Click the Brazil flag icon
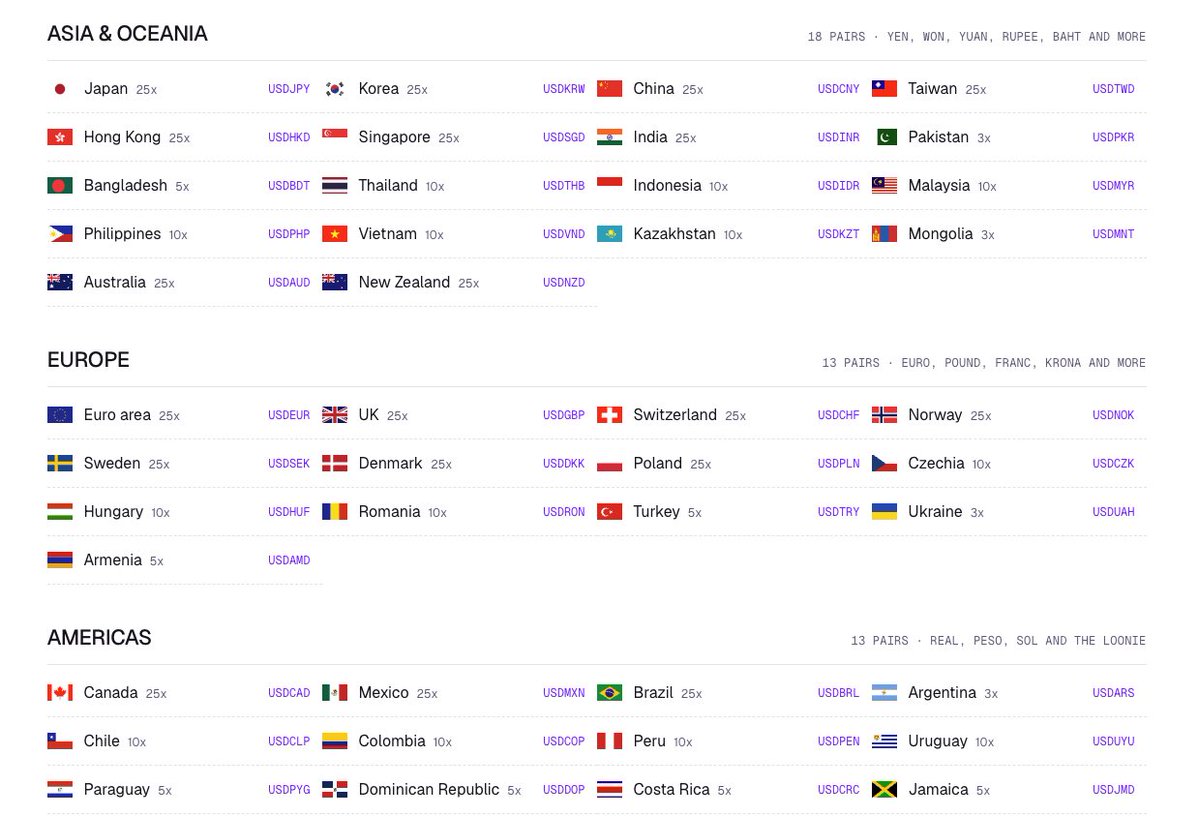 pyautogui.click(x=609, y=692)
